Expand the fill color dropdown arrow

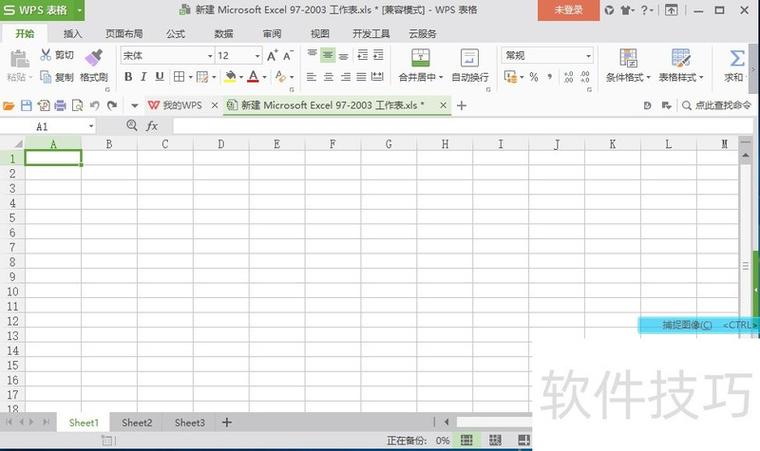pos(241,77)
